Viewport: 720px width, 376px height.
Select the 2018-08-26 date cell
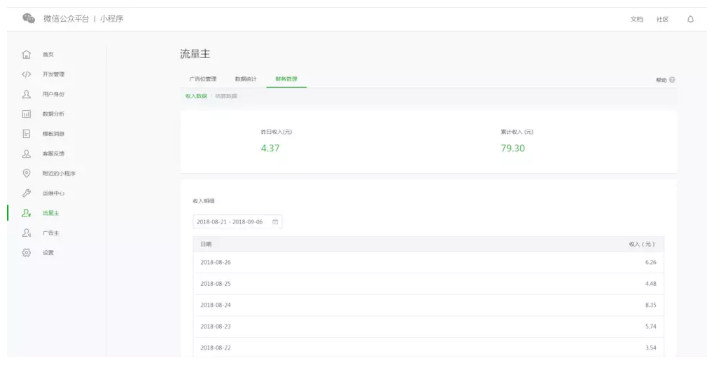click(215, 262)
